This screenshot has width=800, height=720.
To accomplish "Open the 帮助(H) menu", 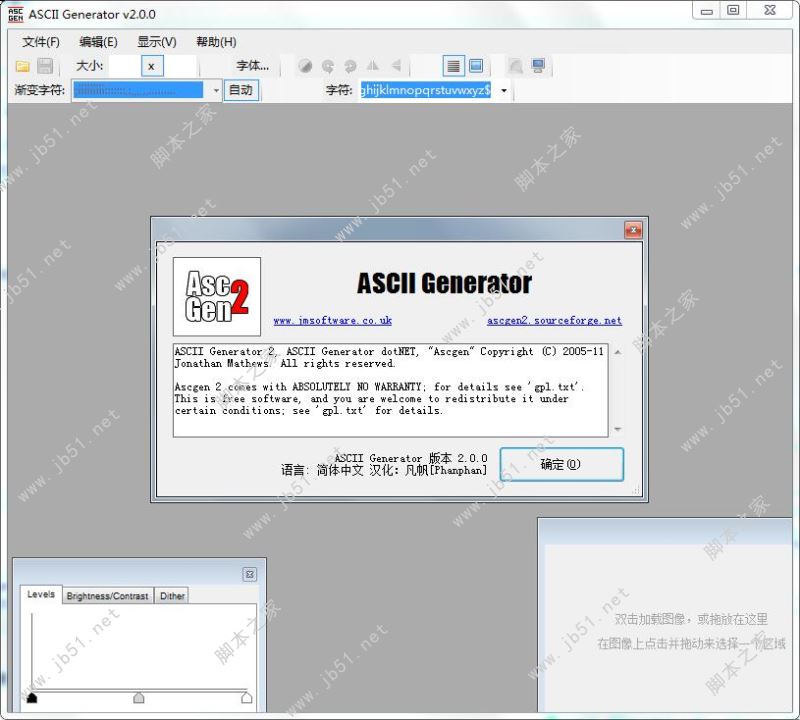I will point(216,42).
